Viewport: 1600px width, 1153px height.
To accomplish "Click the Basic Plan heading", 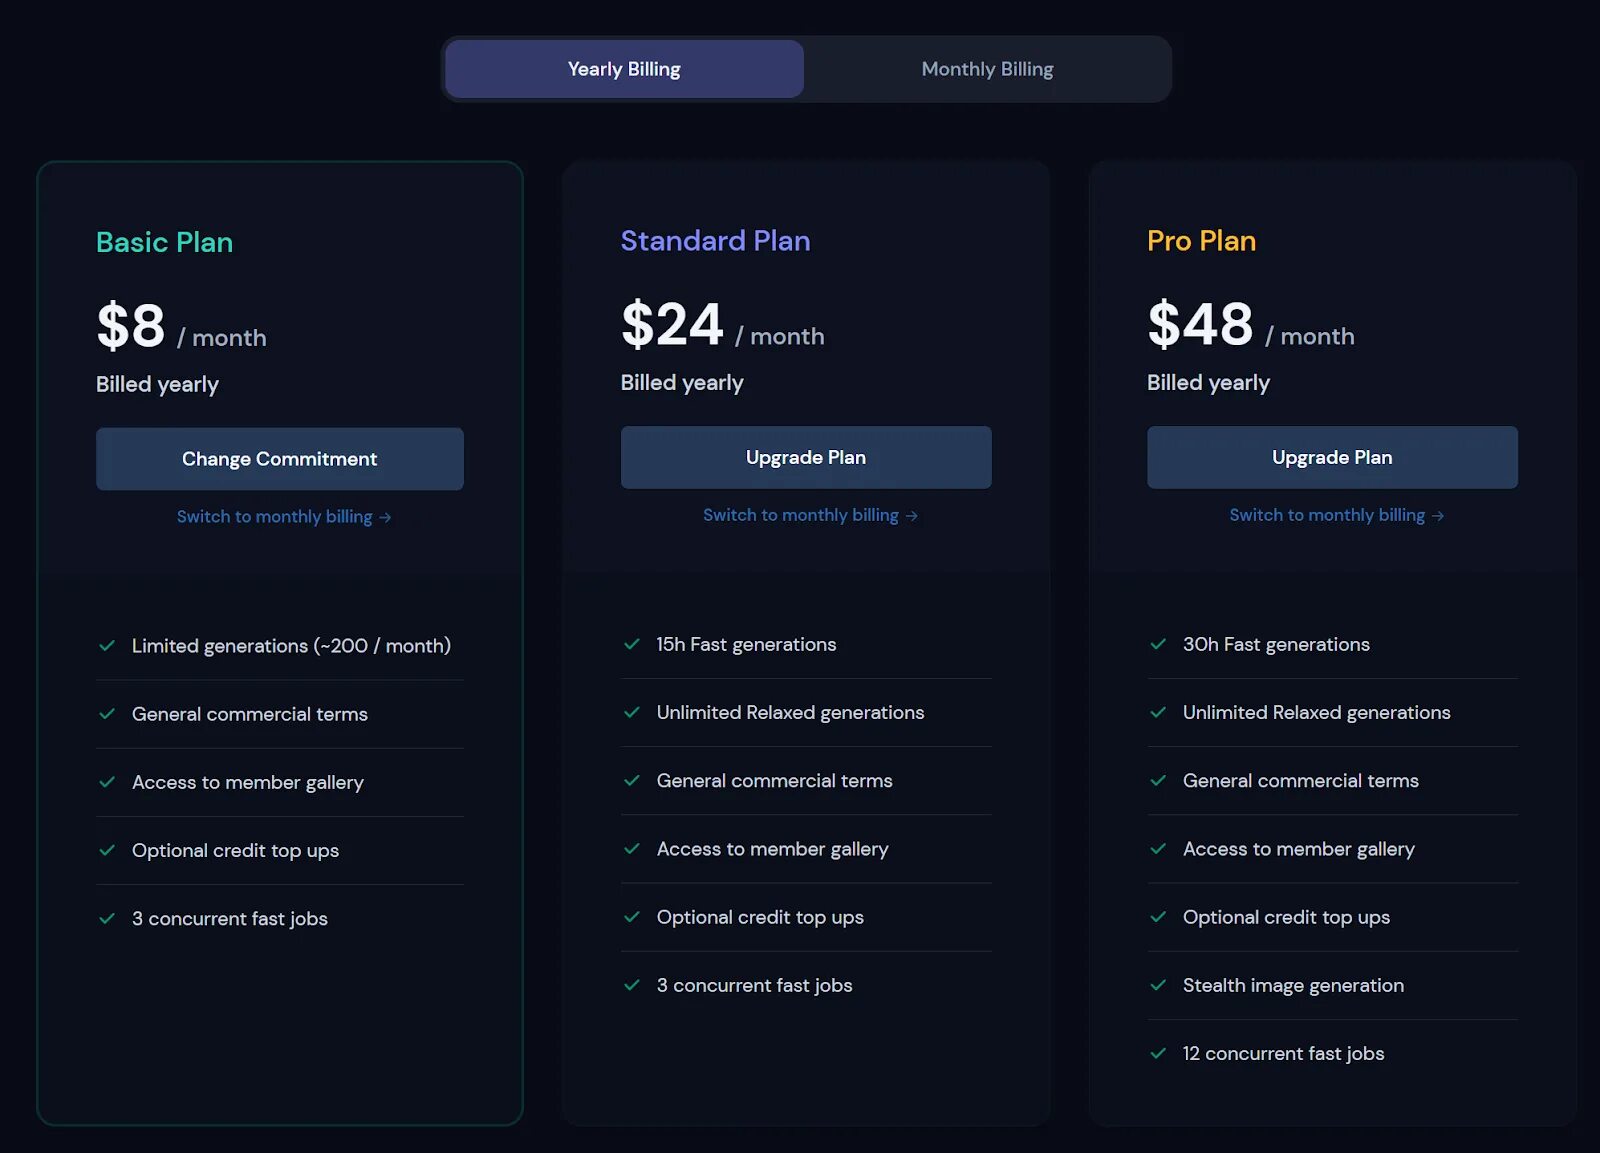I will click(x=164, y=242).
